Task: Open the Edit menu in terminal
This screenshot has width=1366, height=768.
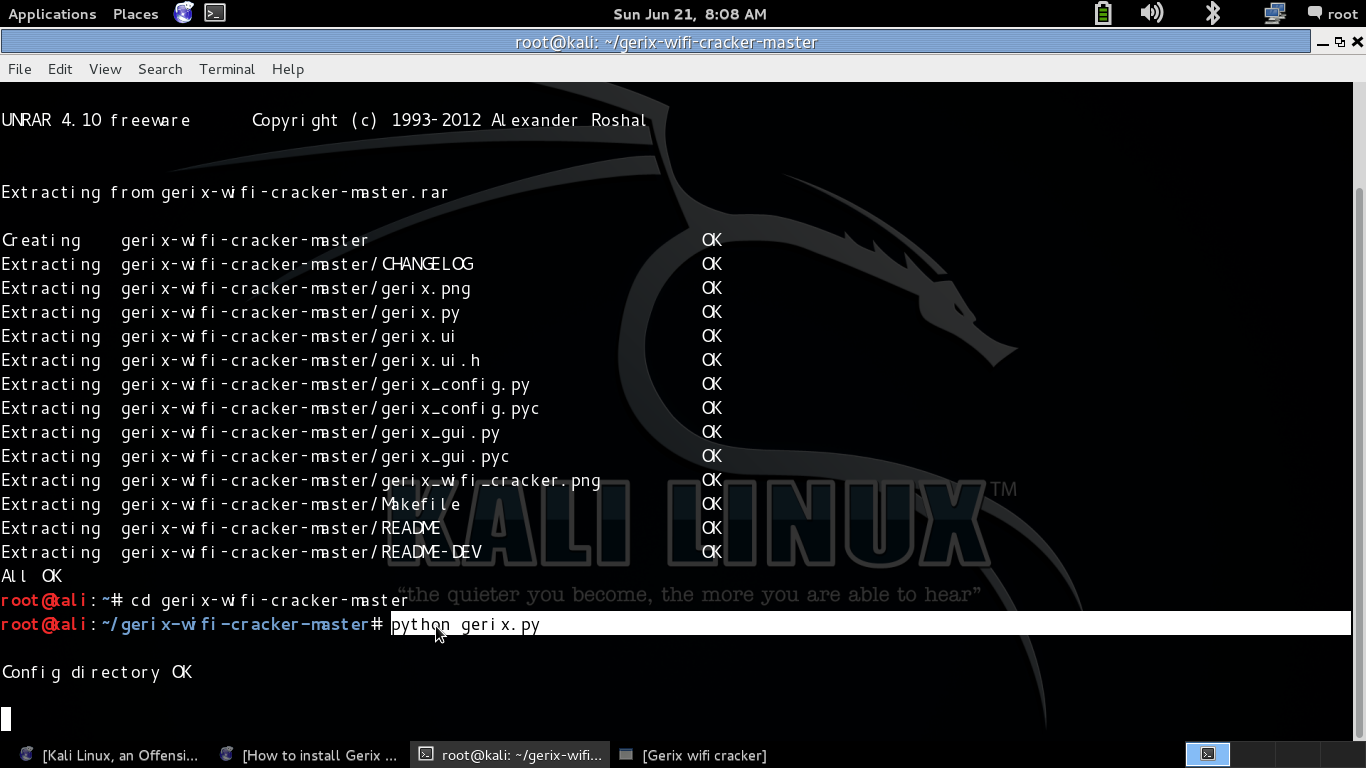Action: tap(60, 69)
